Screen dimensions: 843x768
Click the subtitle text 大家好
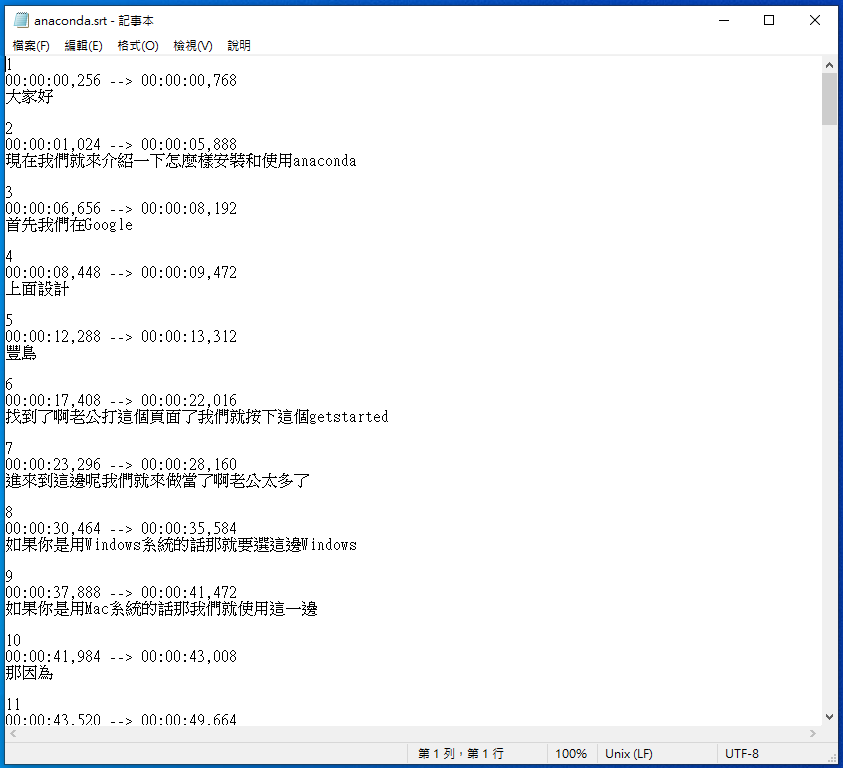coord(30,97)
